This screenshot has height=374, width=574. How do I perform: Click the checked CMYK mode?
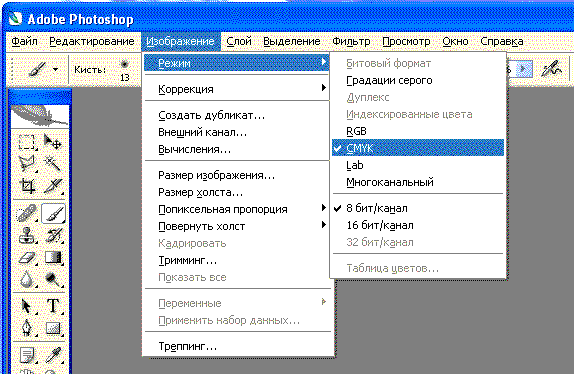(418, 148)
